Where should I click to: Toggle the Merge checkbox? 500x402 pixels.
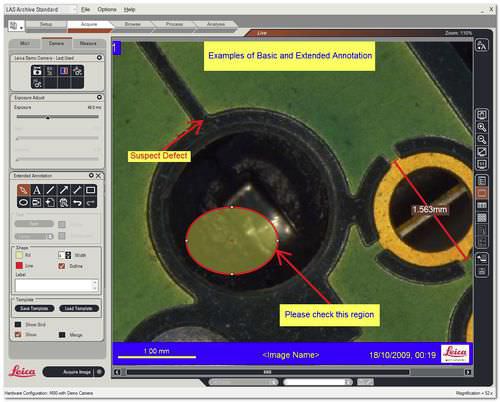(x=62, y=335)
